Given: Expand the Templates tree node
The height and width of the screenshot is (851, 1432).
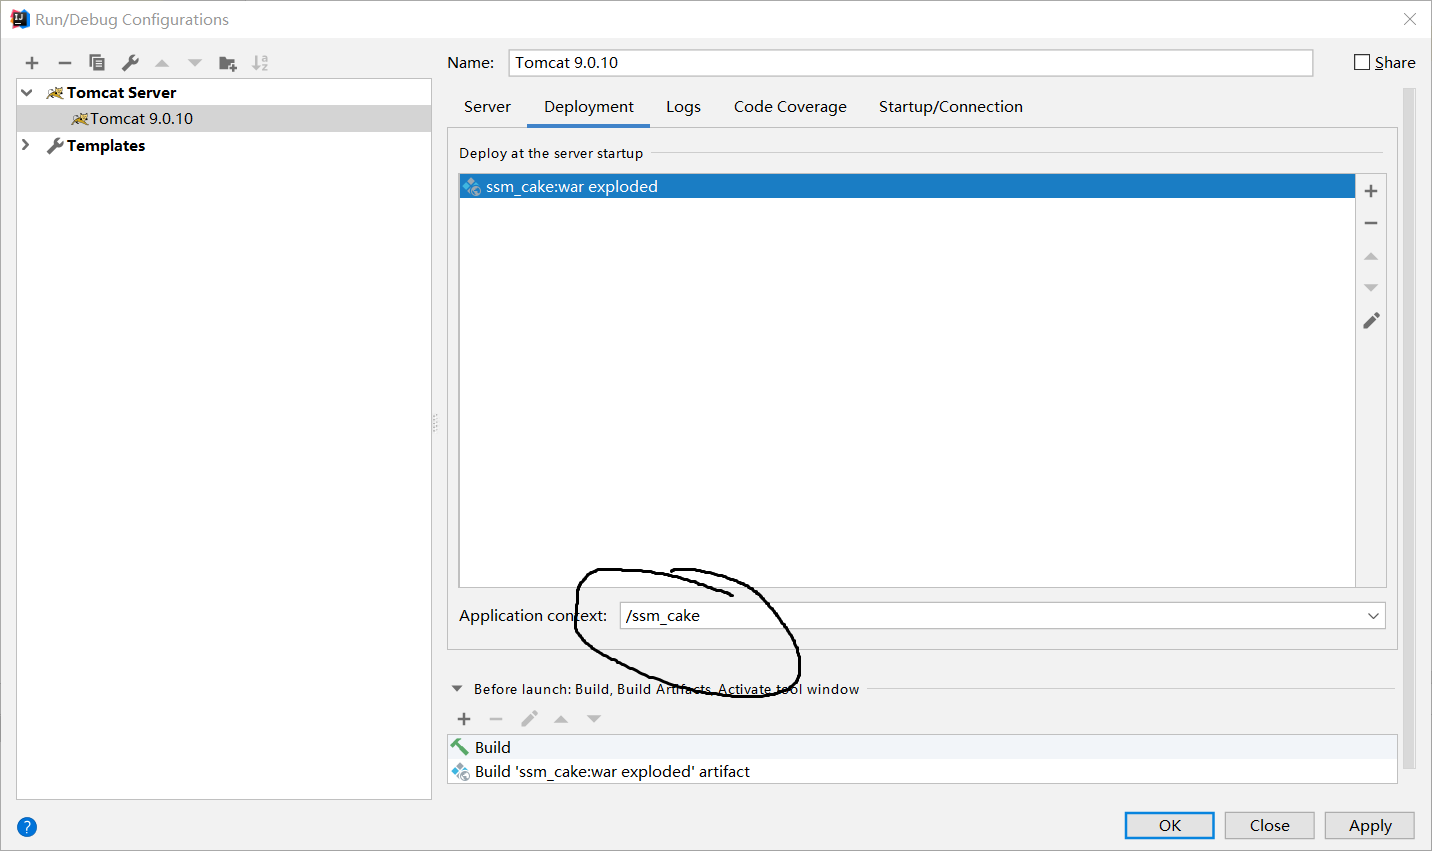Looking at the screenshot, I should click(x=26, y=145).
